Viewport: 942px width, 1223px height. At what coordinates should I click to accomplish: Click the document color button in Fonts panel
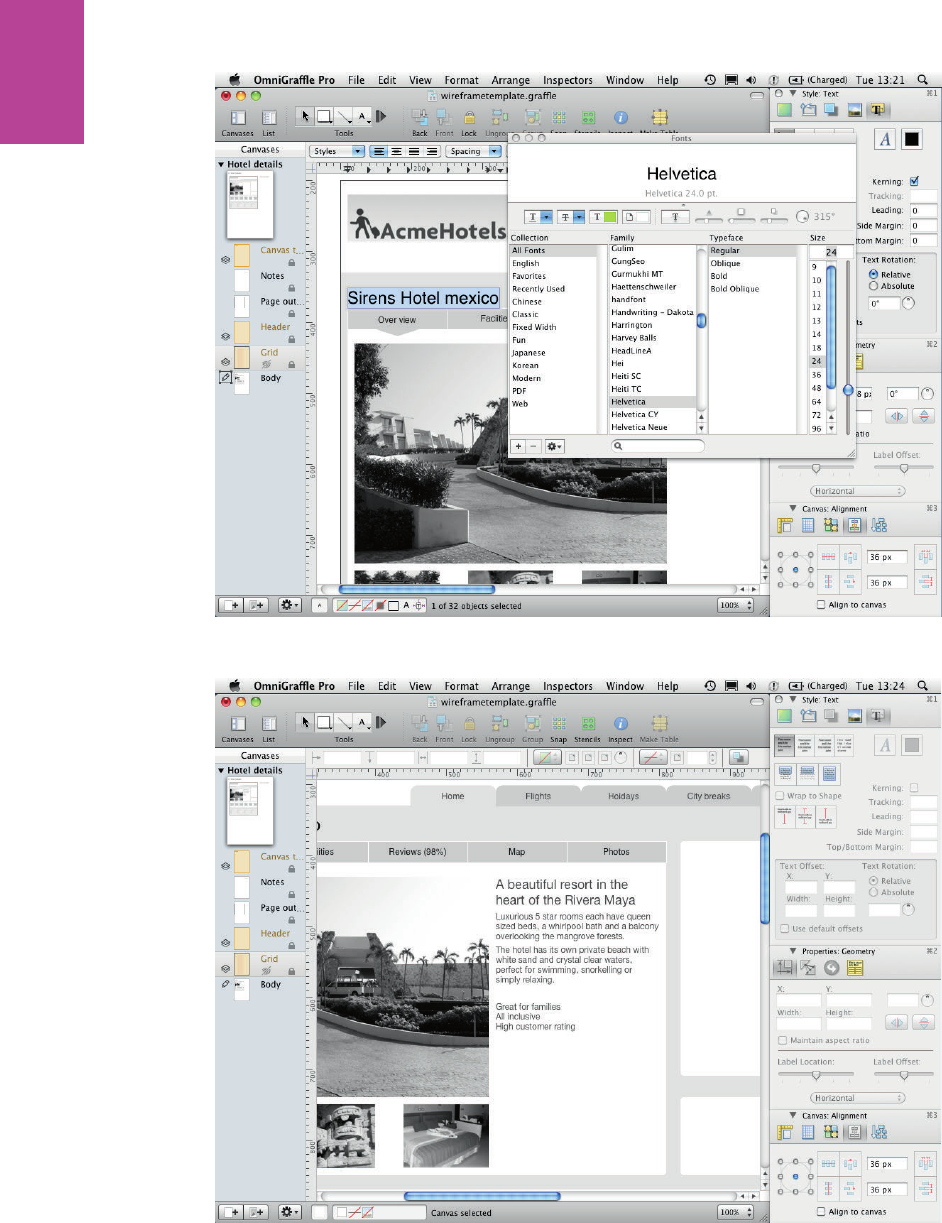pyautogui.click(x=636, y=216)
